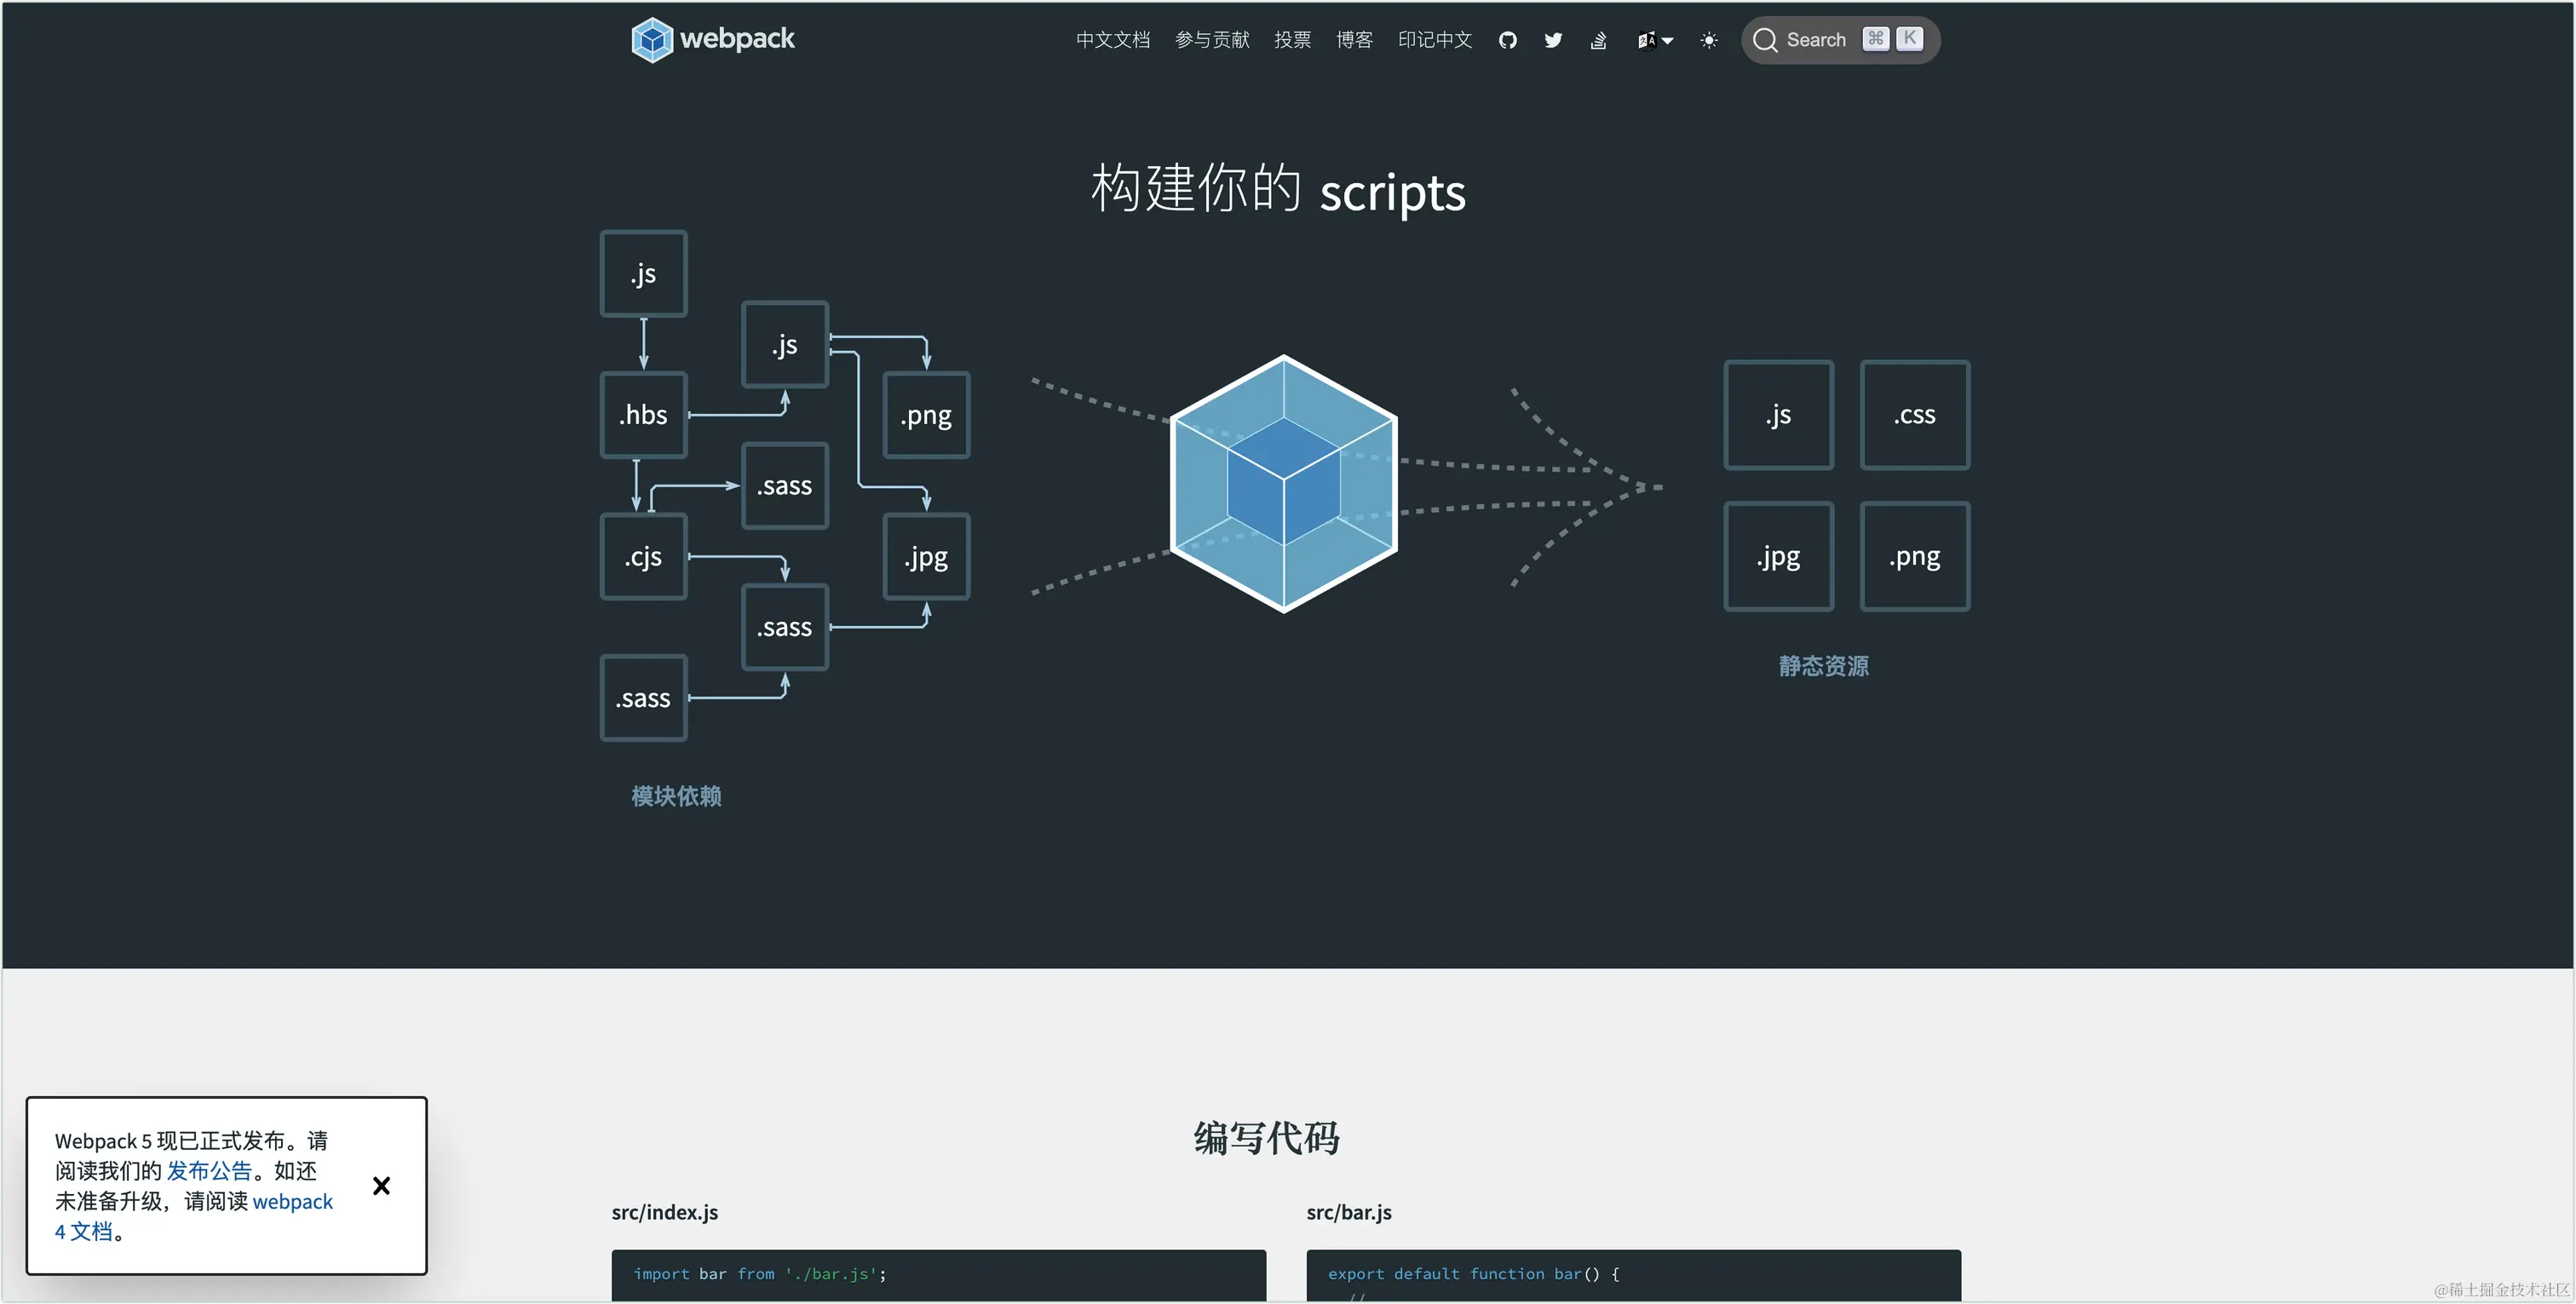Expand the language translation dropdown
This screenshot has width=2576, height=1304.
click(x=1655, y=40)
